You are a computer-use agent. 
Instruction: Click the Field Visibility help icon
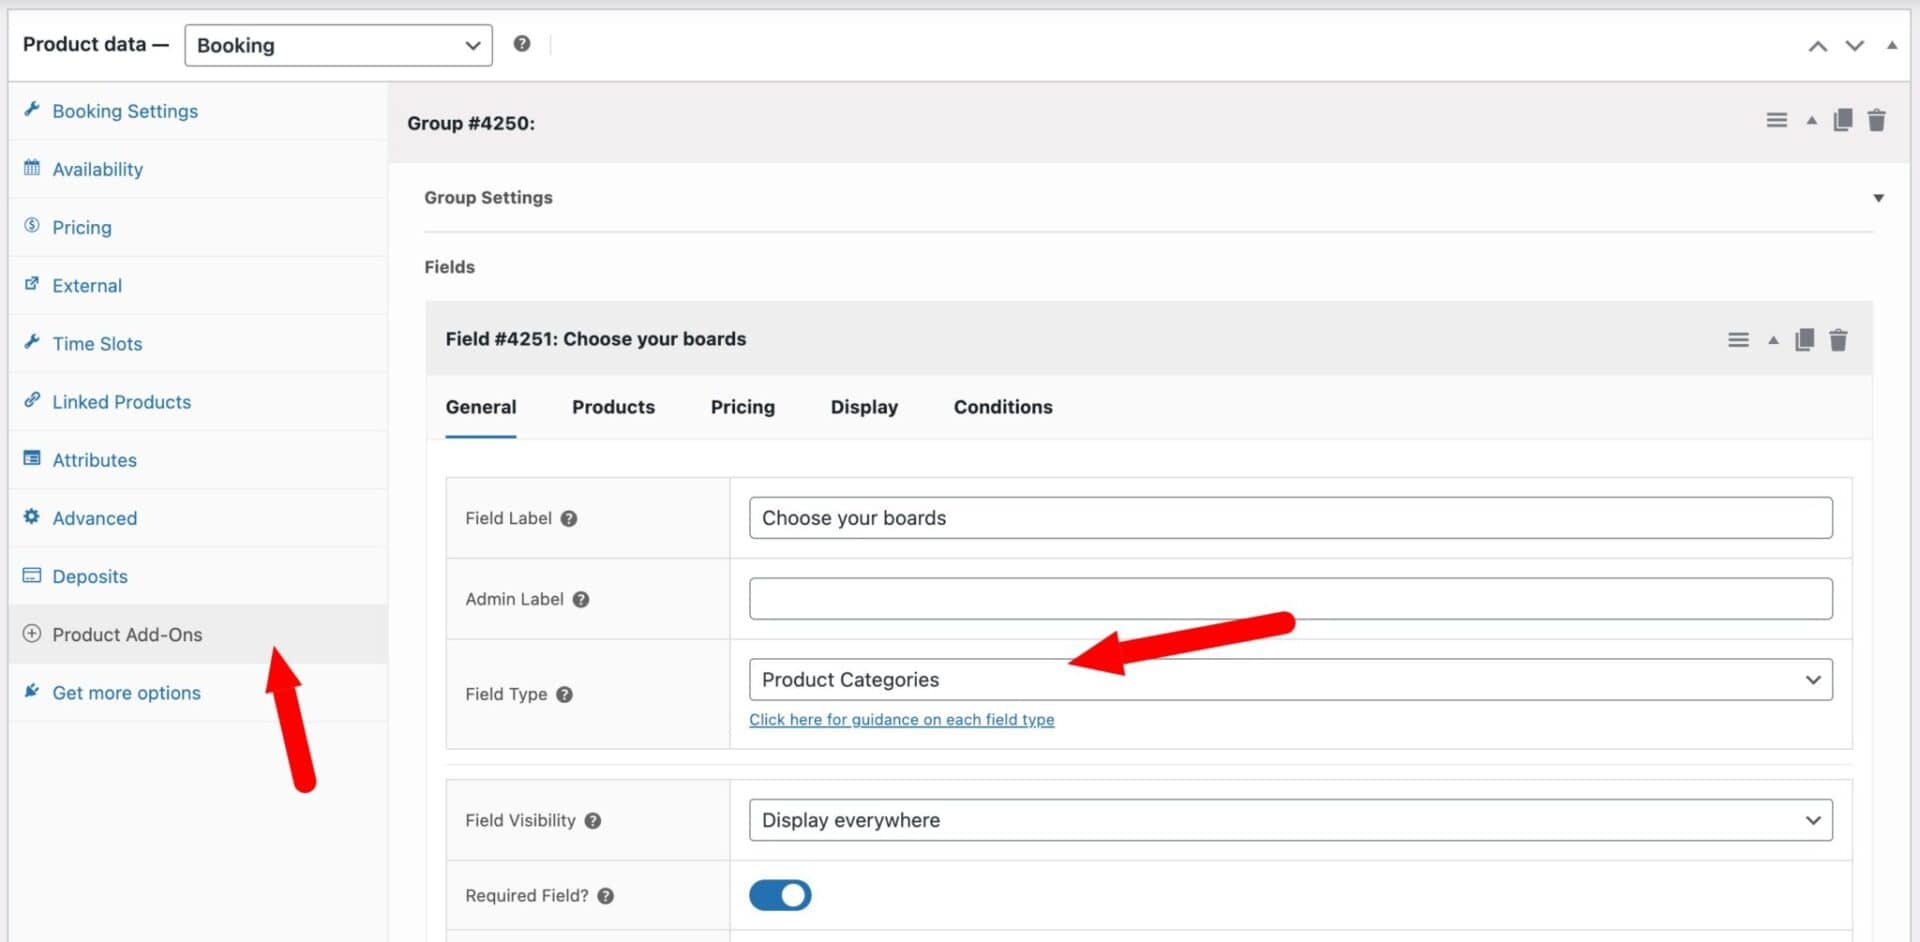(x=593, y=821)
